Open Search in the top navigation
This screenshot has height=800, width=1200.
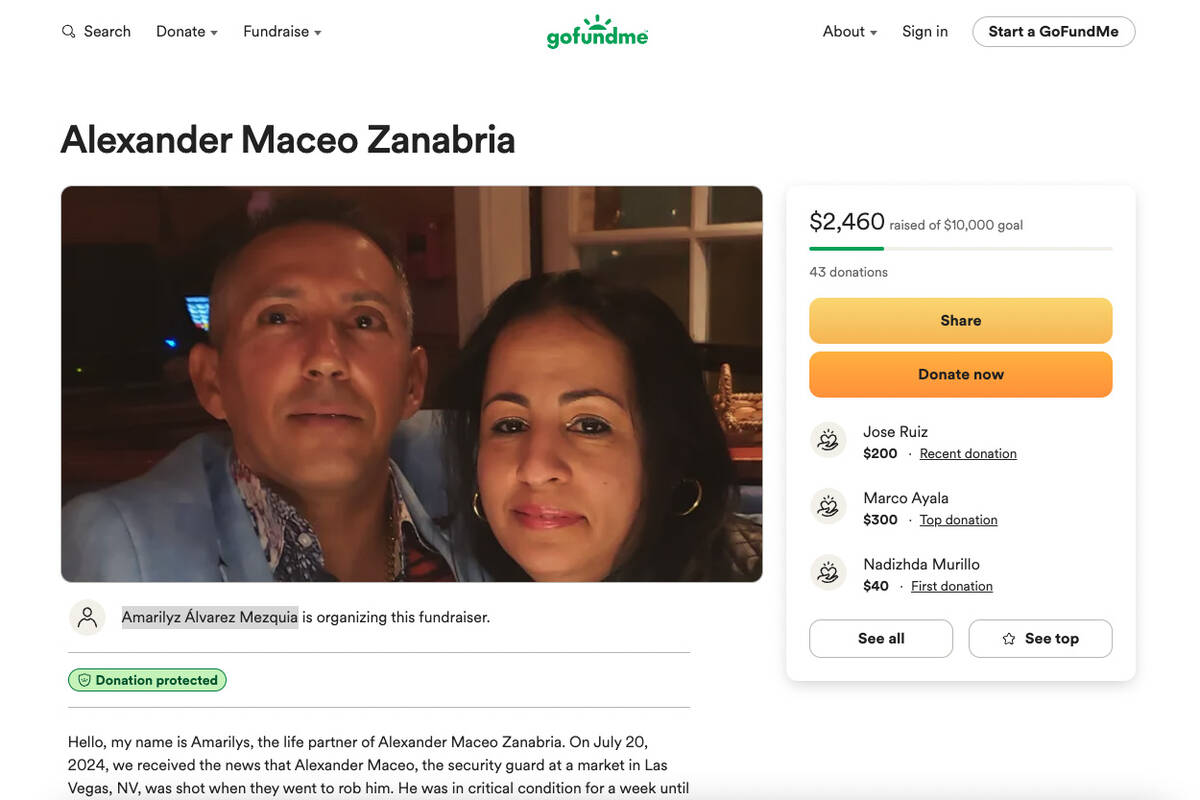[x=107, y=32]
